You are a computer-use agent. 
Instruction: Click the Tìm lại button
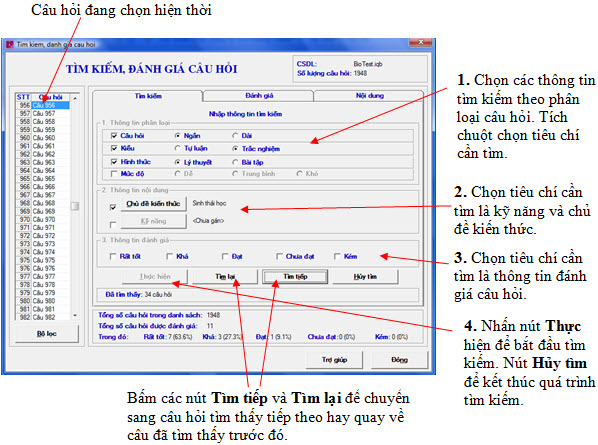[225, 276]
